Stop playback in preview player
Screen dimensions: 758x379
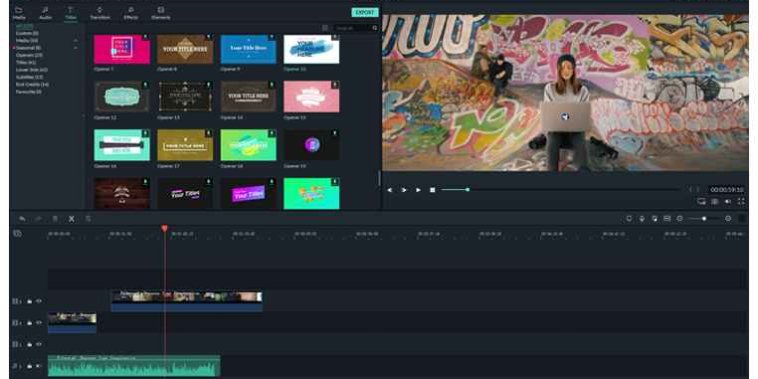point(432,190)
